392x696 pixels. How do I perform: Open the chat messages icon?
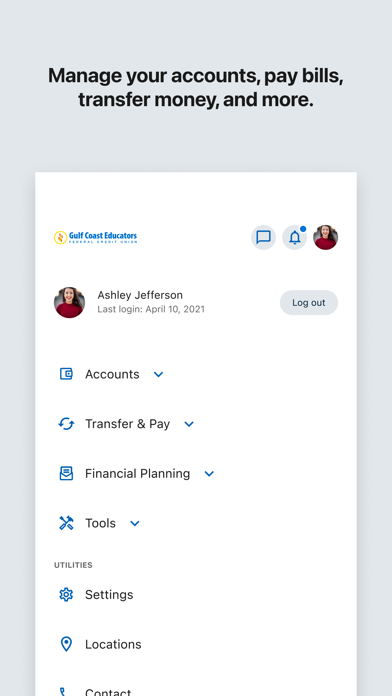point(263,237)
